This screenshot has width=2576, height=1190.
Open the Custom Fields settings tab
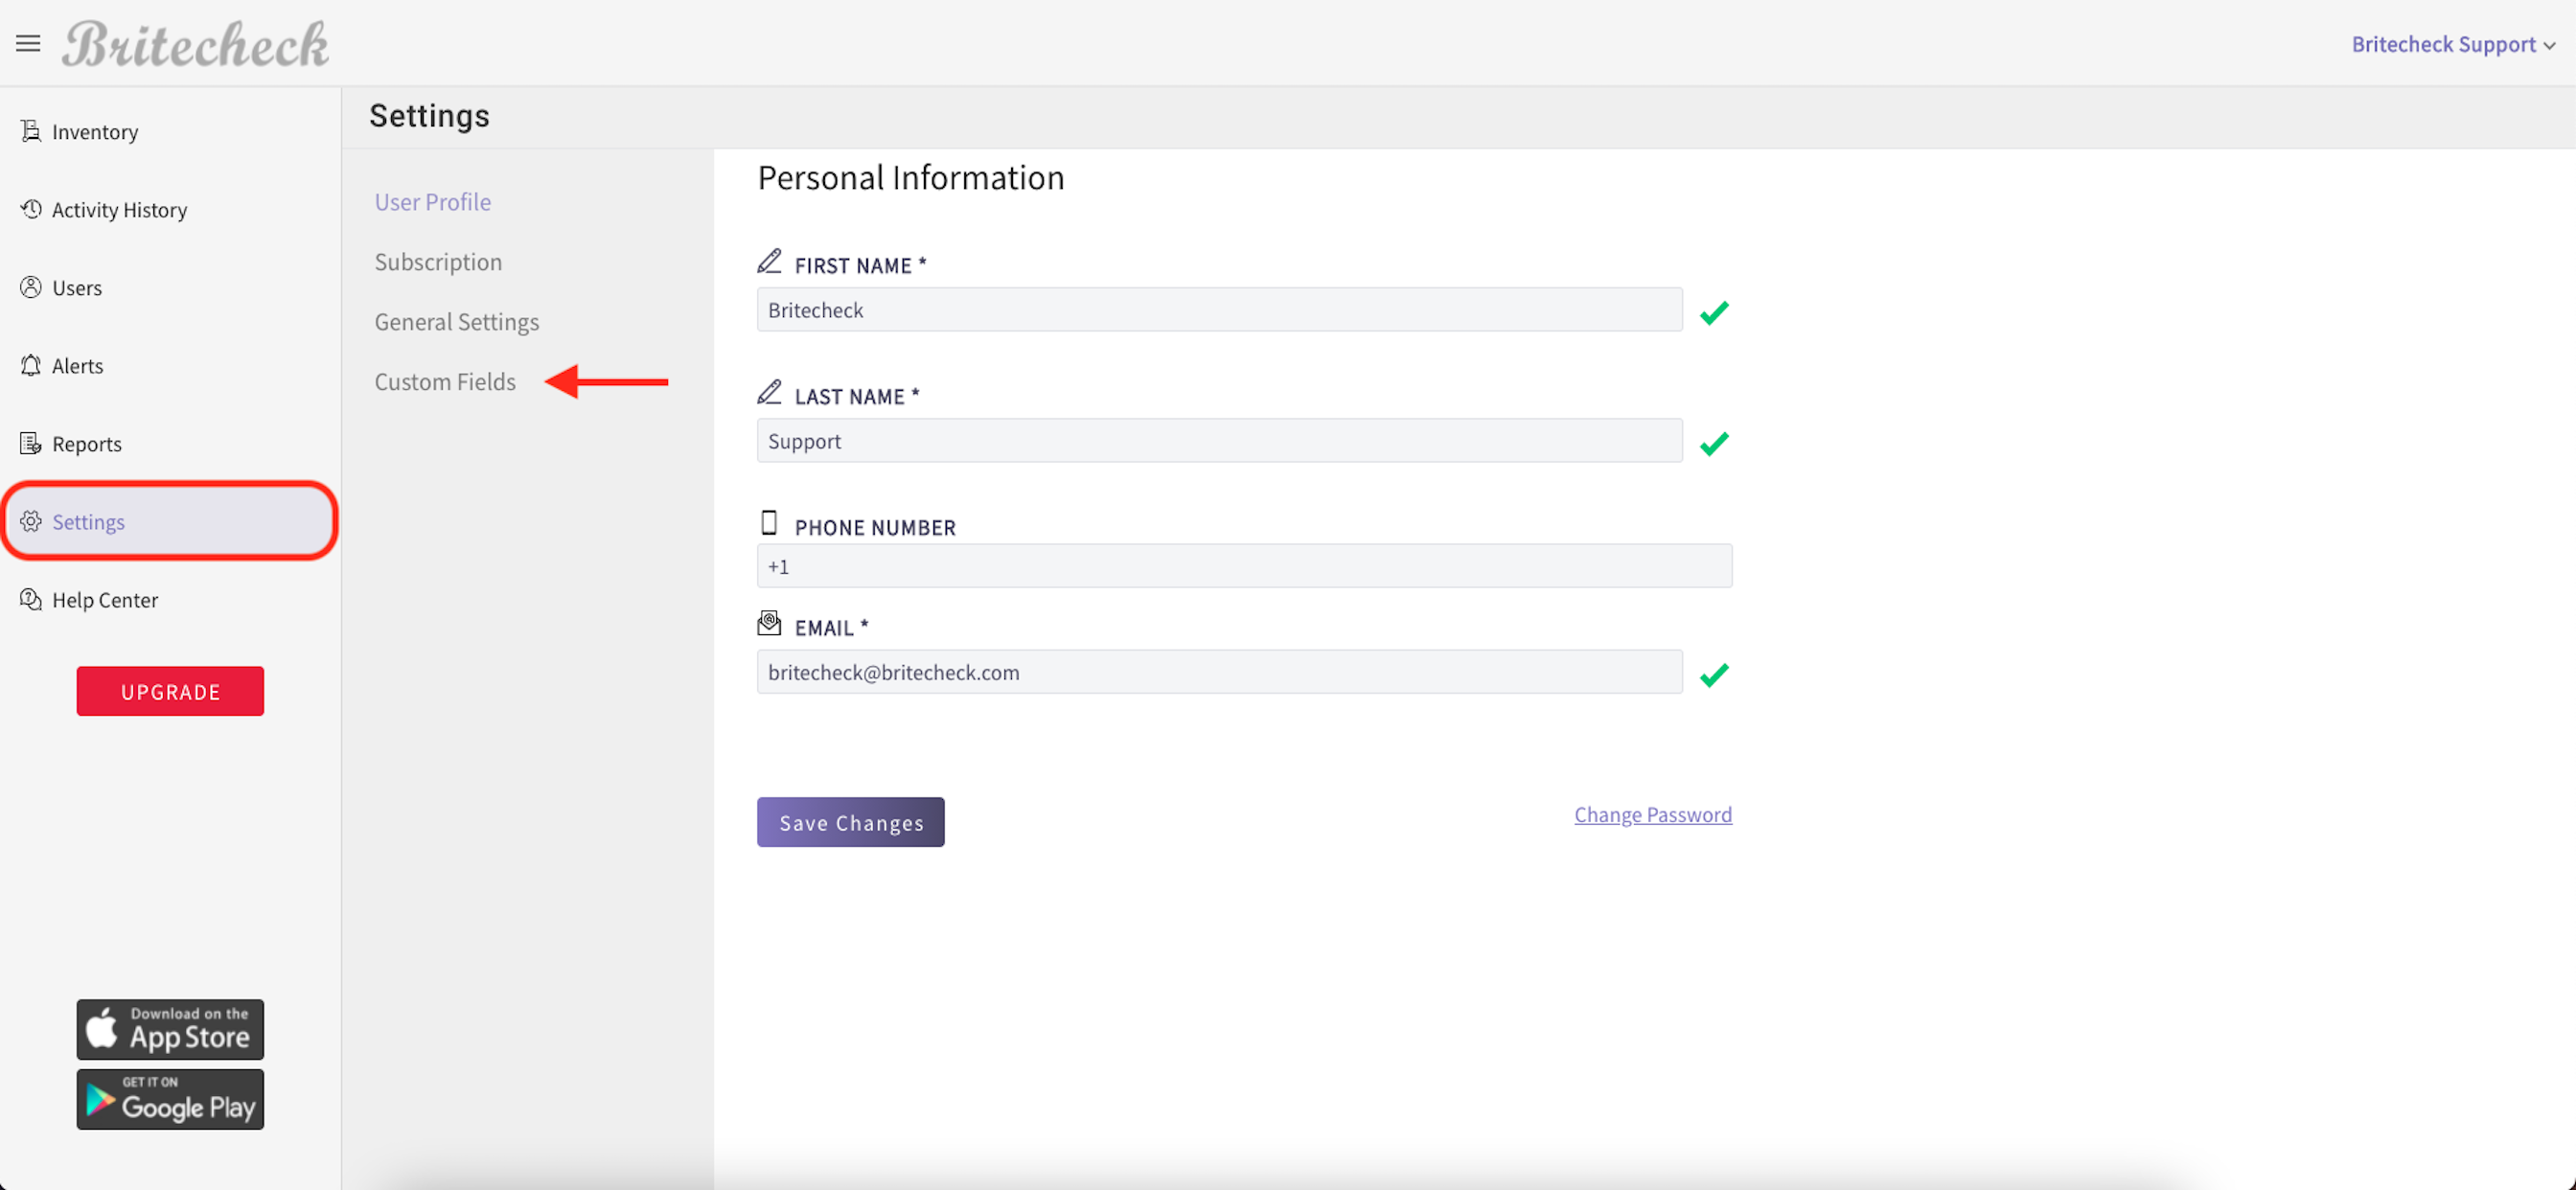click(445, 381)
